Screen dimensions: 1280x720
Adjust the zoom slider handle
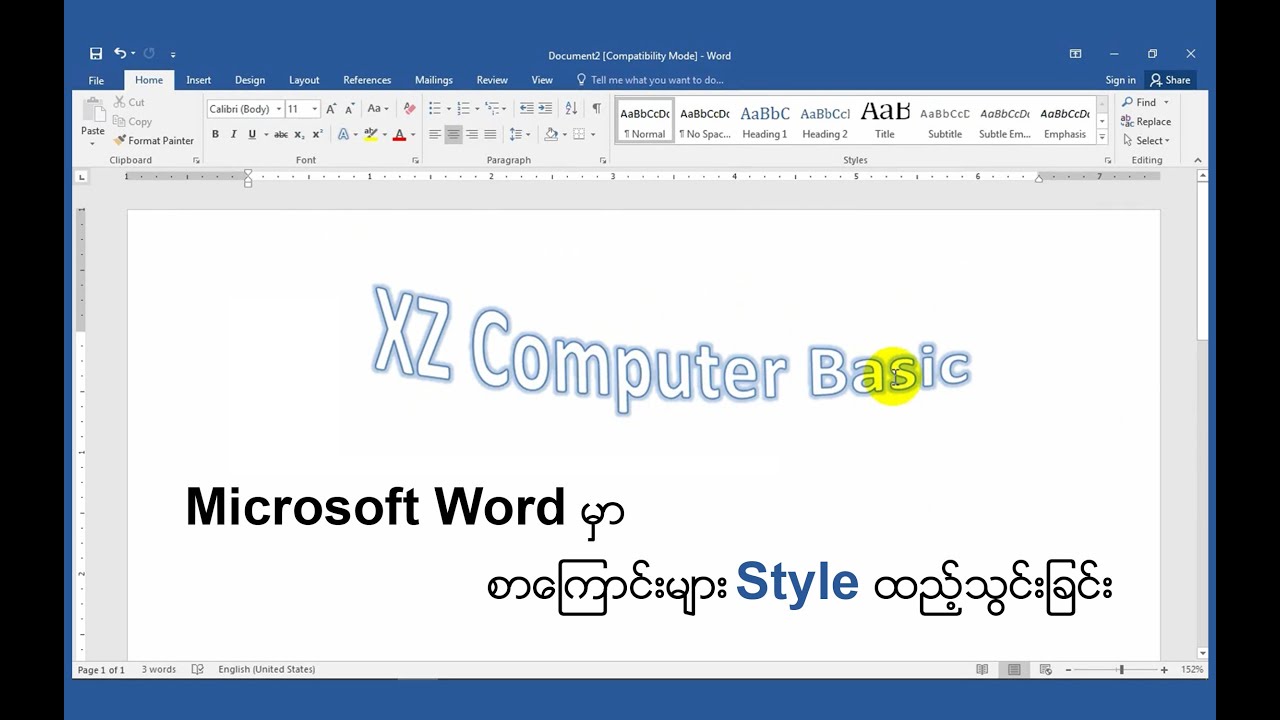[1121, 670]
